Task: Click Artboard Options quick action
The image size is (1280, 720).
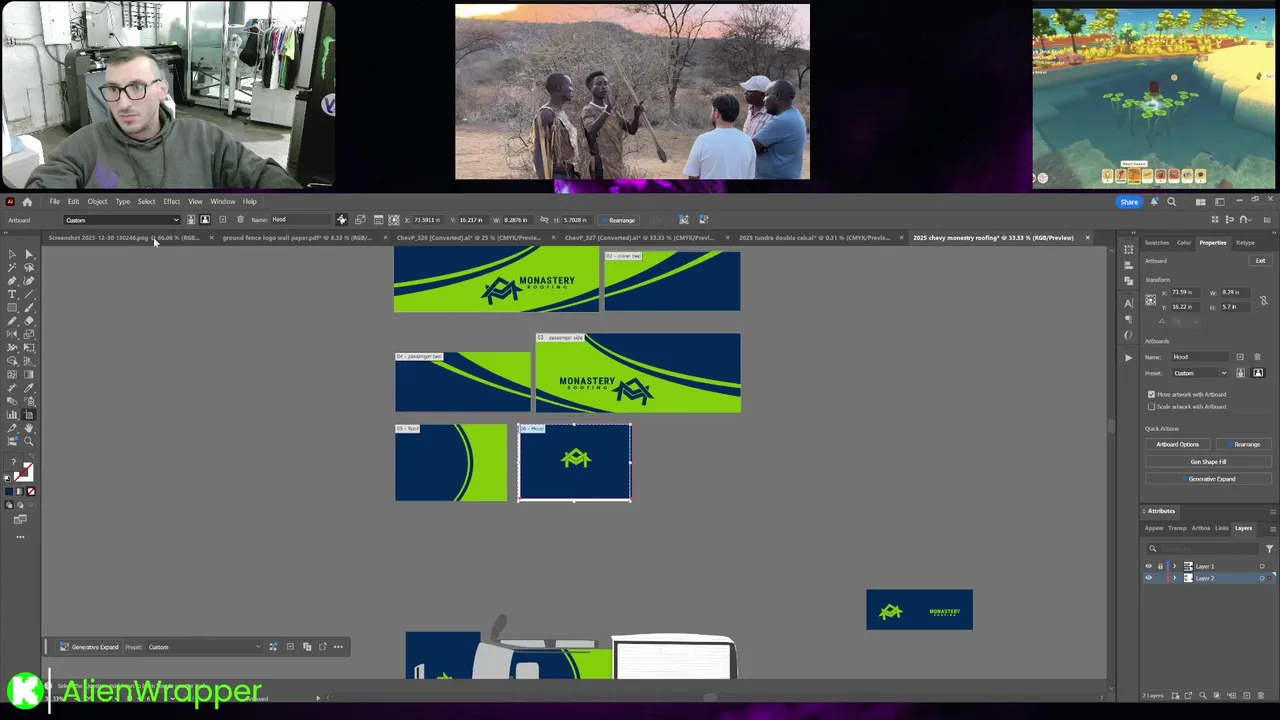Action: (1177, 444)
